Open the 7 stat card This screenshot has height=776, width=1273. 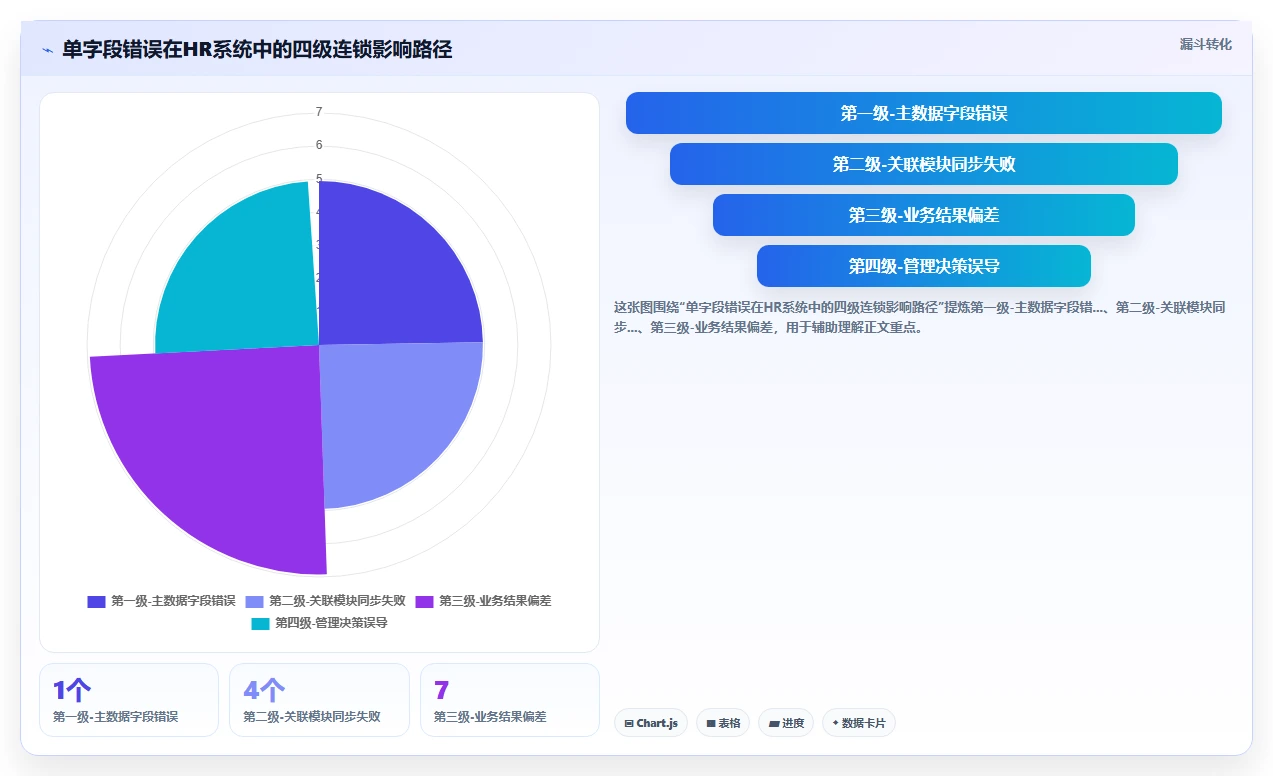tap(510, 700)
